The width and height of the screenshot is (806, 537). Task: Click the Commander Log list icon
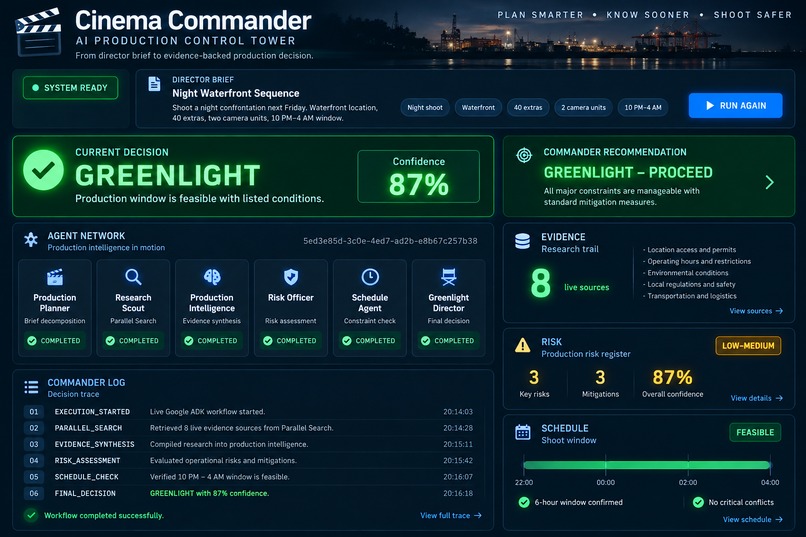tap(31, 387)
